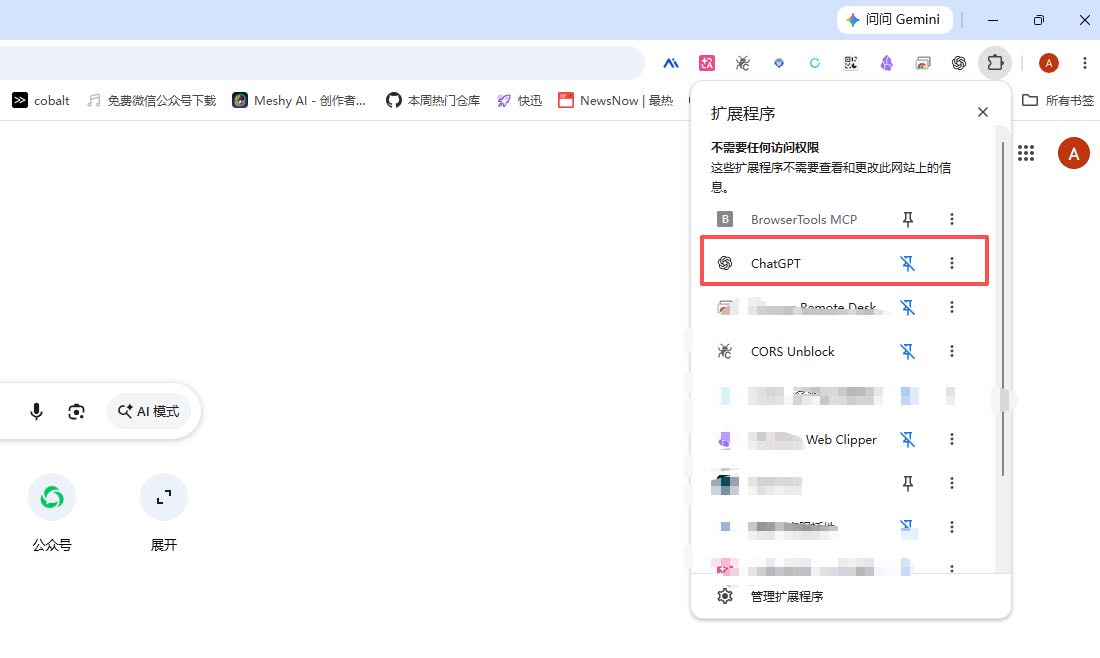Open the 免费微信公众号下载 bookmark

tap(152, 100)
